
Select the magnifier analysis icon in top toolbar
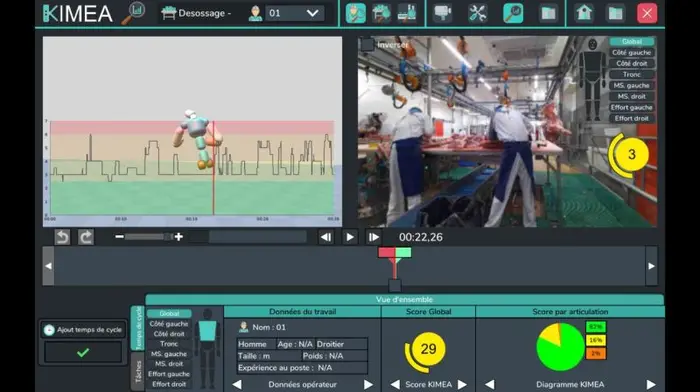(513, 13)
